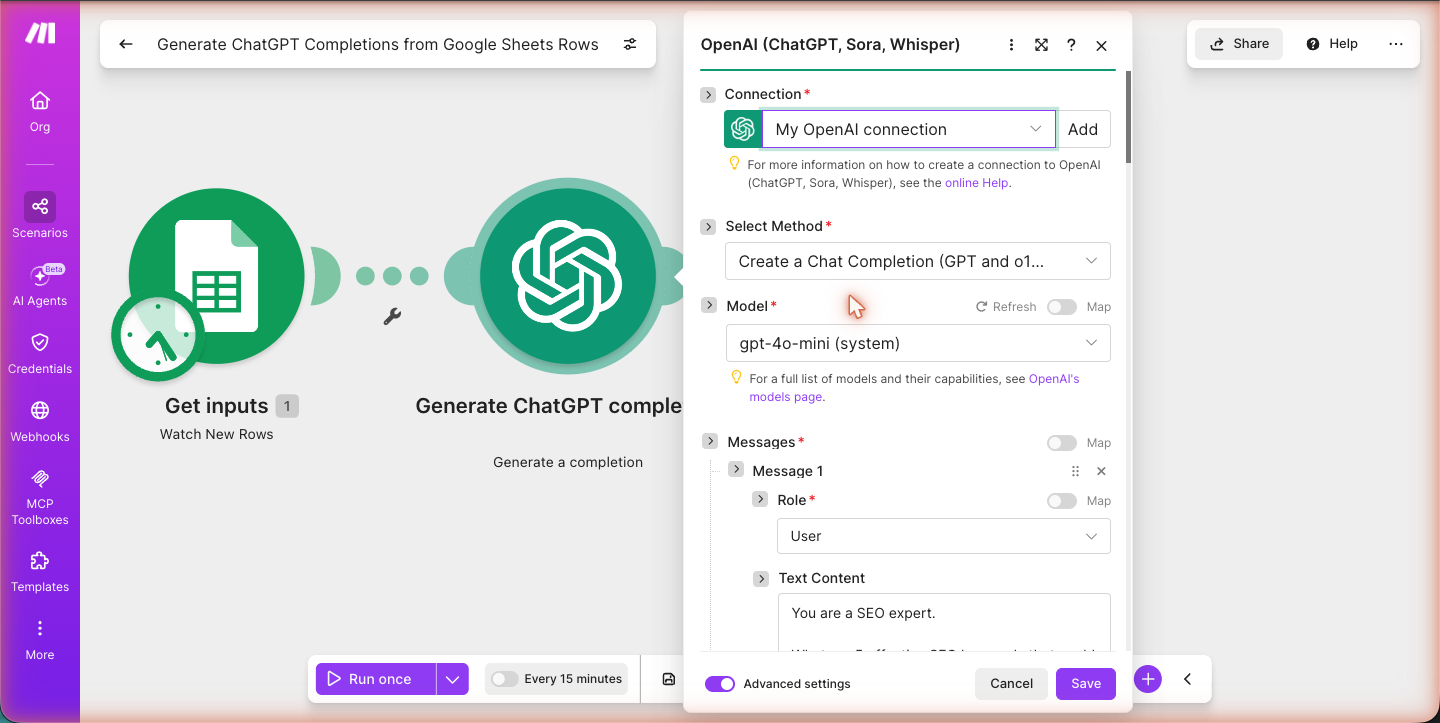Click into the Text Content text area
1440x723 pixels.
click(x=944, y=622)
